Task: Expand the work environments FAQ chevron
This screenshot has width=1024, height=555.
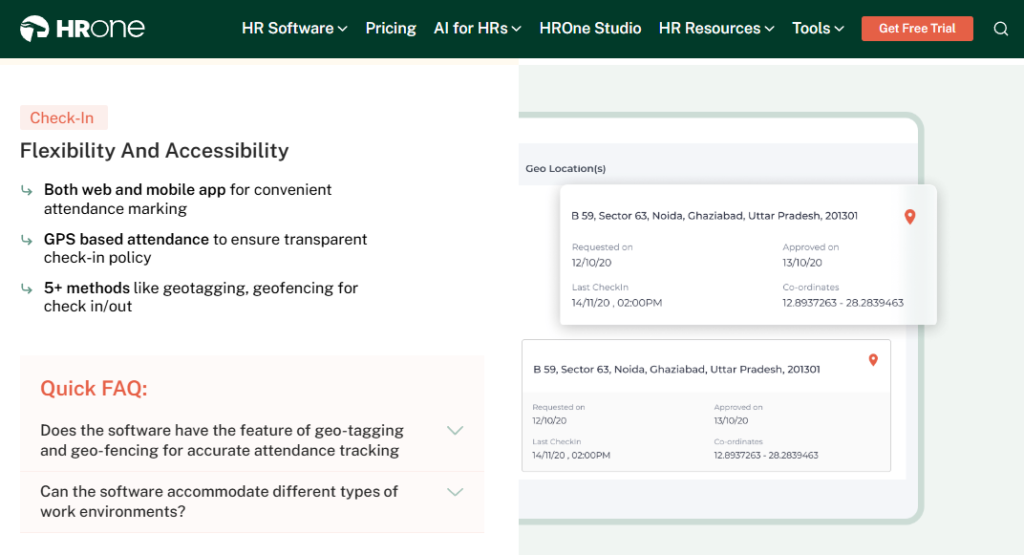Action: pos(455,492)
